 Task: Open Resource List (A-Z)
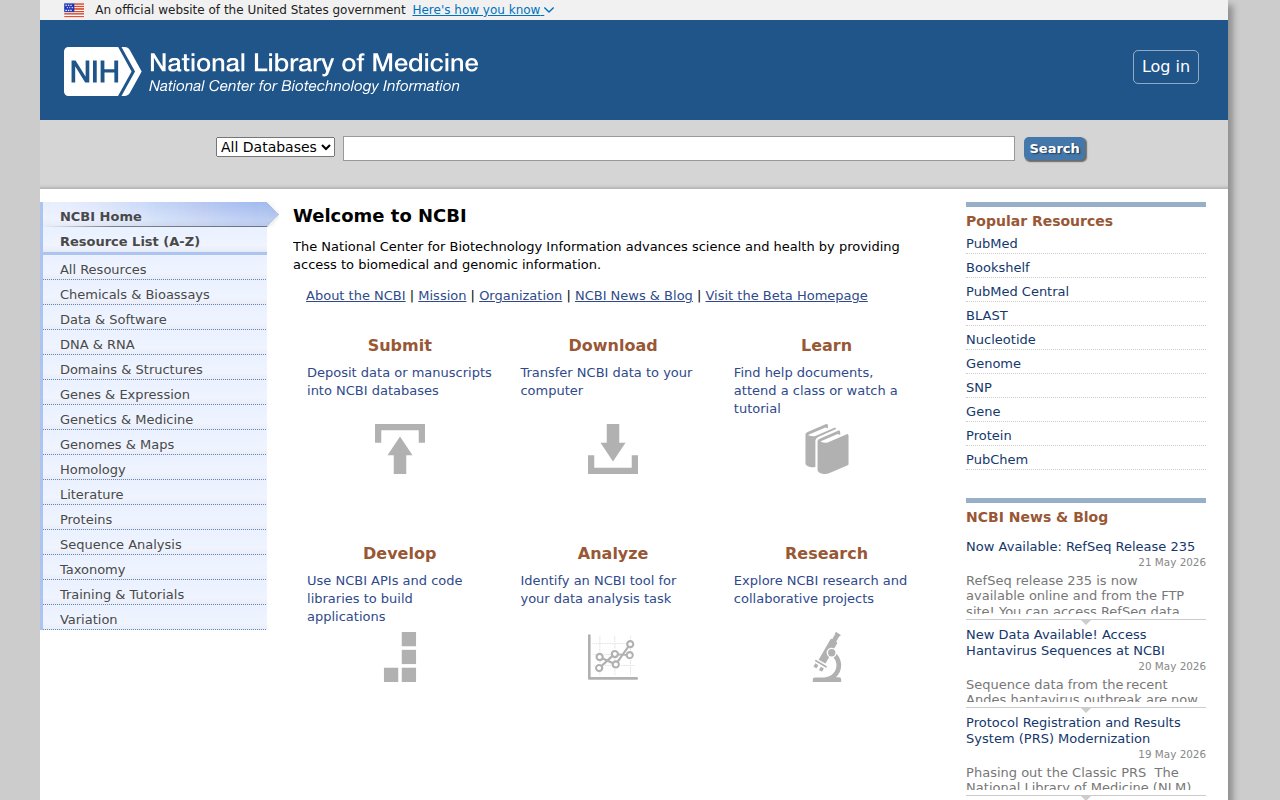coord(155,241)
